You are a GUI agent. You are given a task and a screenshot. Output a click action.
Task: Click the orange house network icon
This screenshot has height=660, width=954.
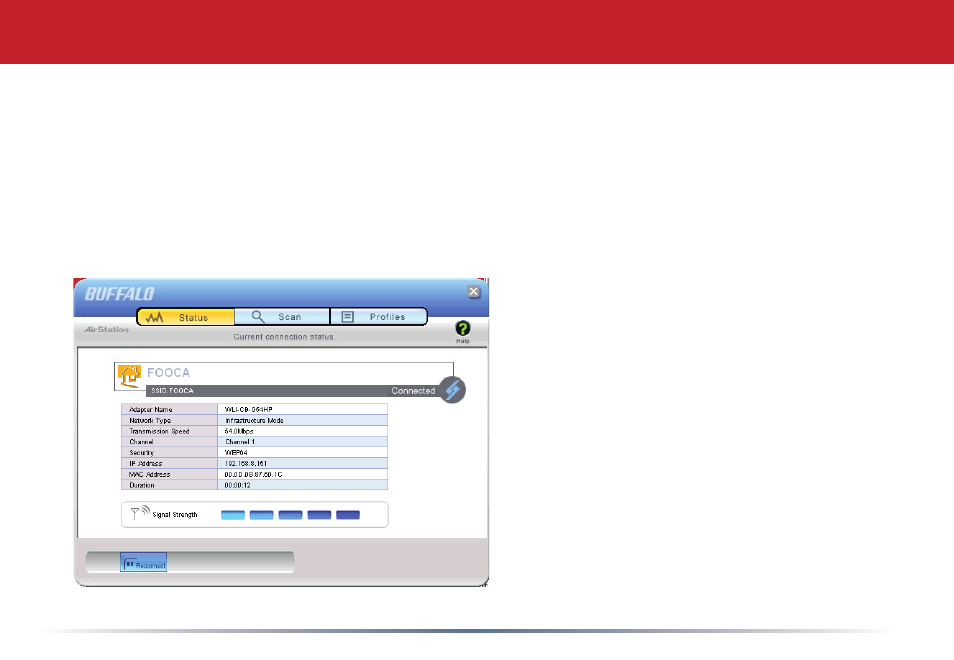pyautogui.click(x=129, y=376)
